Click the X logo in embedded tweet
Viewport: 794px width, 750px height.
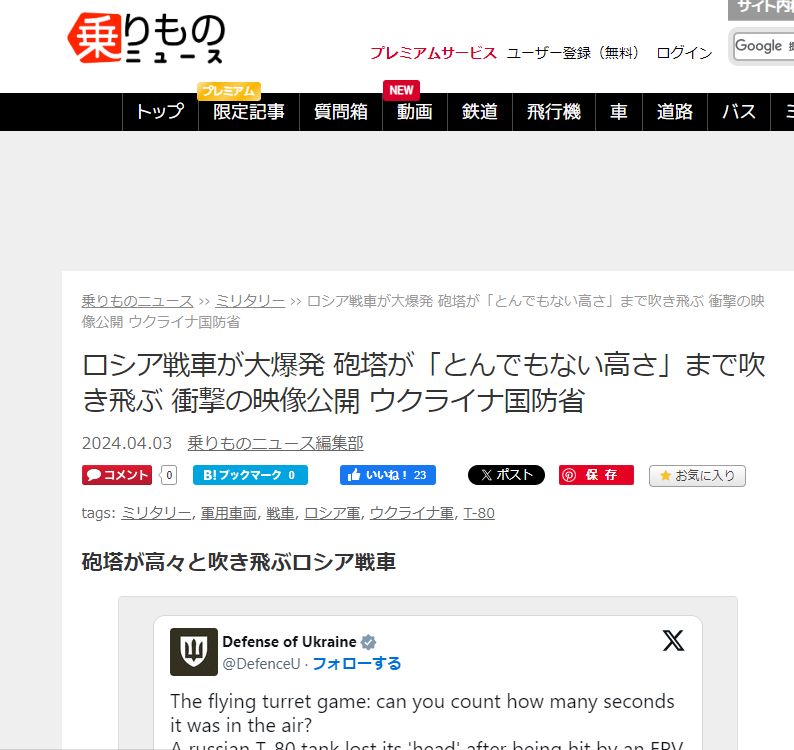[673, 641]
